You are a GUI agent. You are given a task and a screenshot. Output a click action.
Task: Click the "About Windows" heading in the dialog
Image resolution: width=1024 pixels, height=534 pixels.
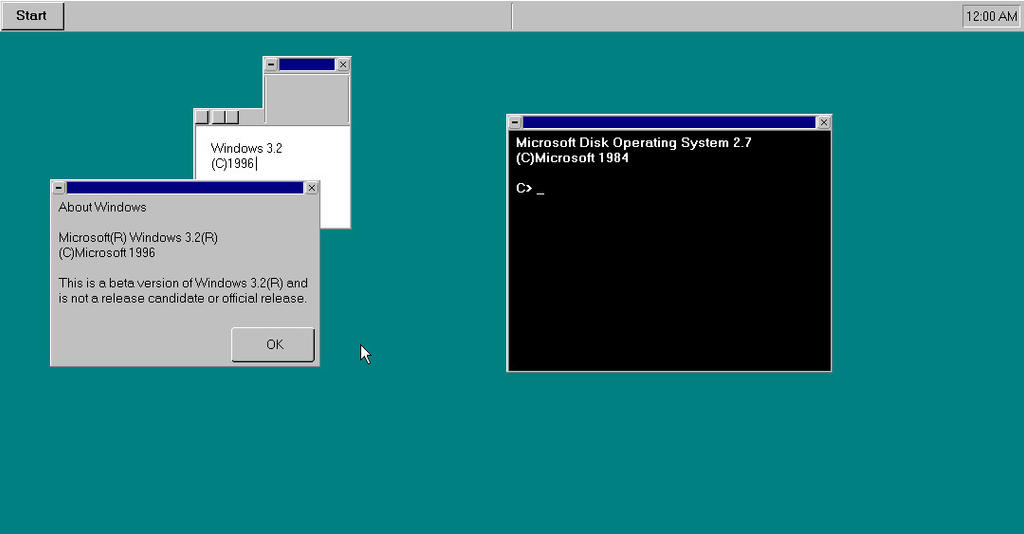point(103,207)
